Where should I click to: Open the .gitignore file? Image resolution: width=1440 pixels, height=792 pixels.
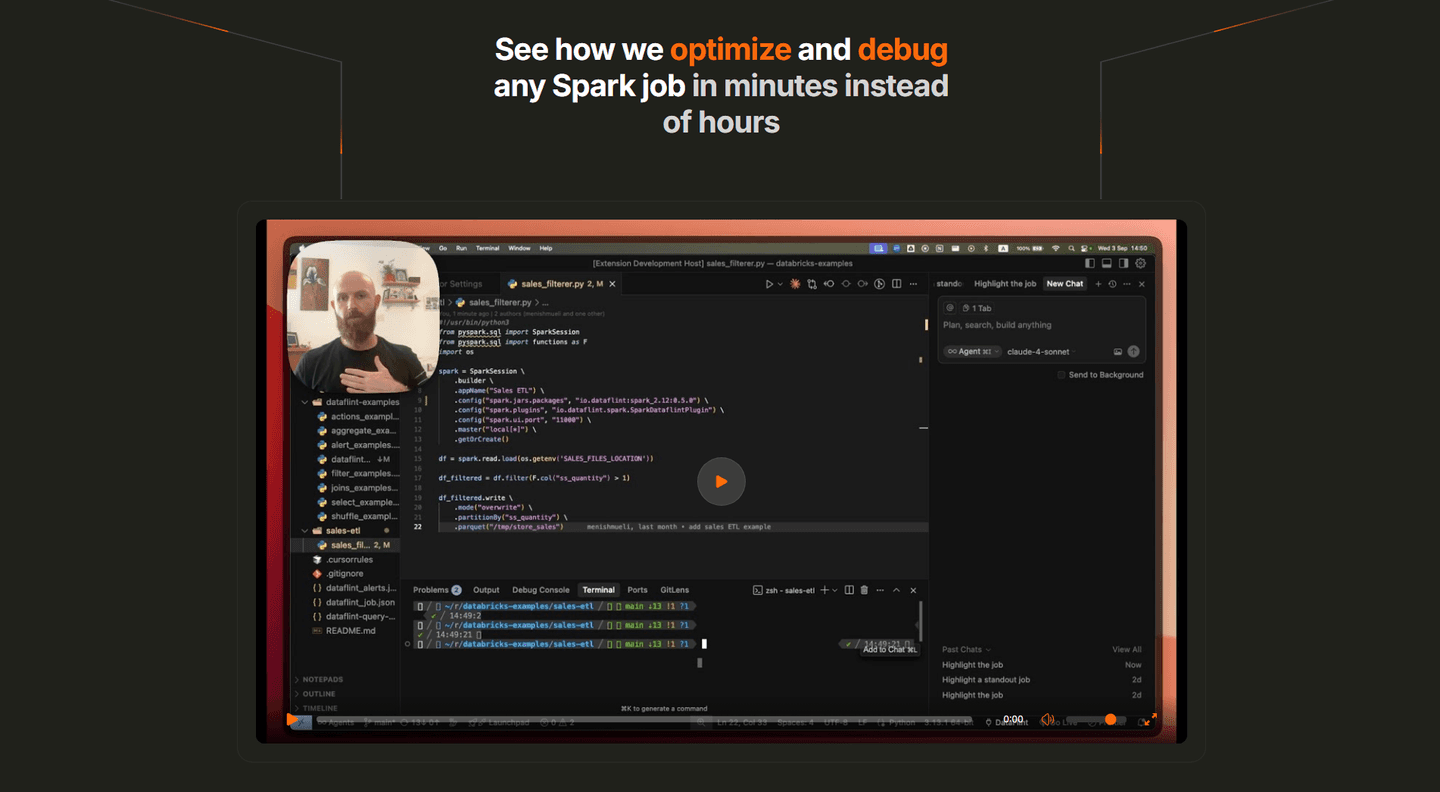(346, 574)
